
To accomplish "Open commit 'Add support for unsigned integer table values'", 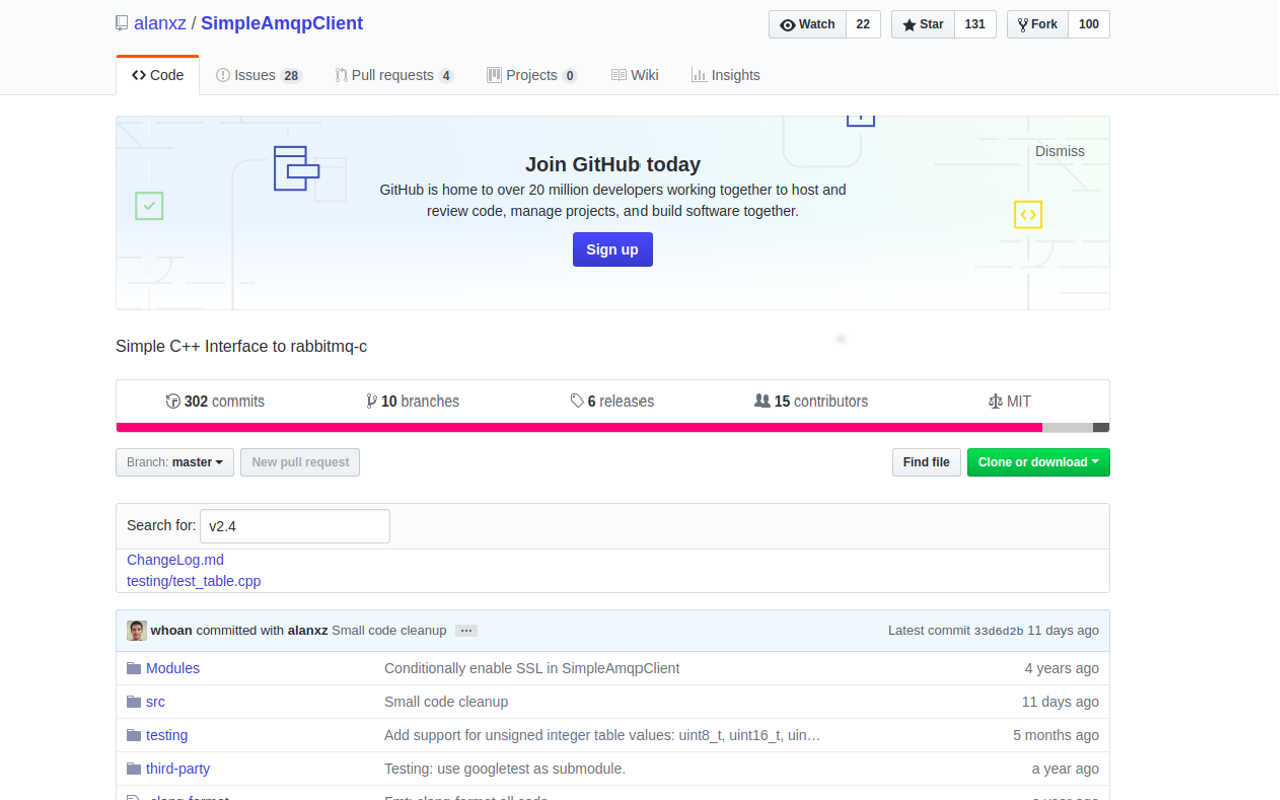I will click(x=602, y=735).
